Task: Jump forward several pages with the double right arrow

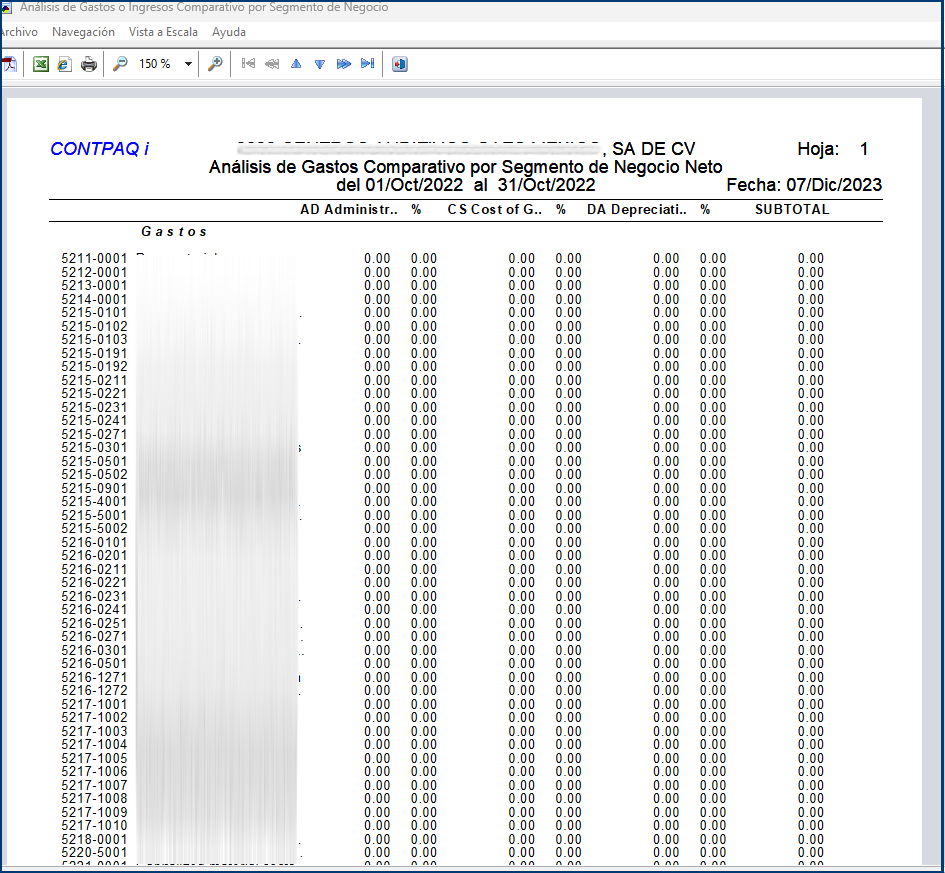Action: (x=344, y=63)
